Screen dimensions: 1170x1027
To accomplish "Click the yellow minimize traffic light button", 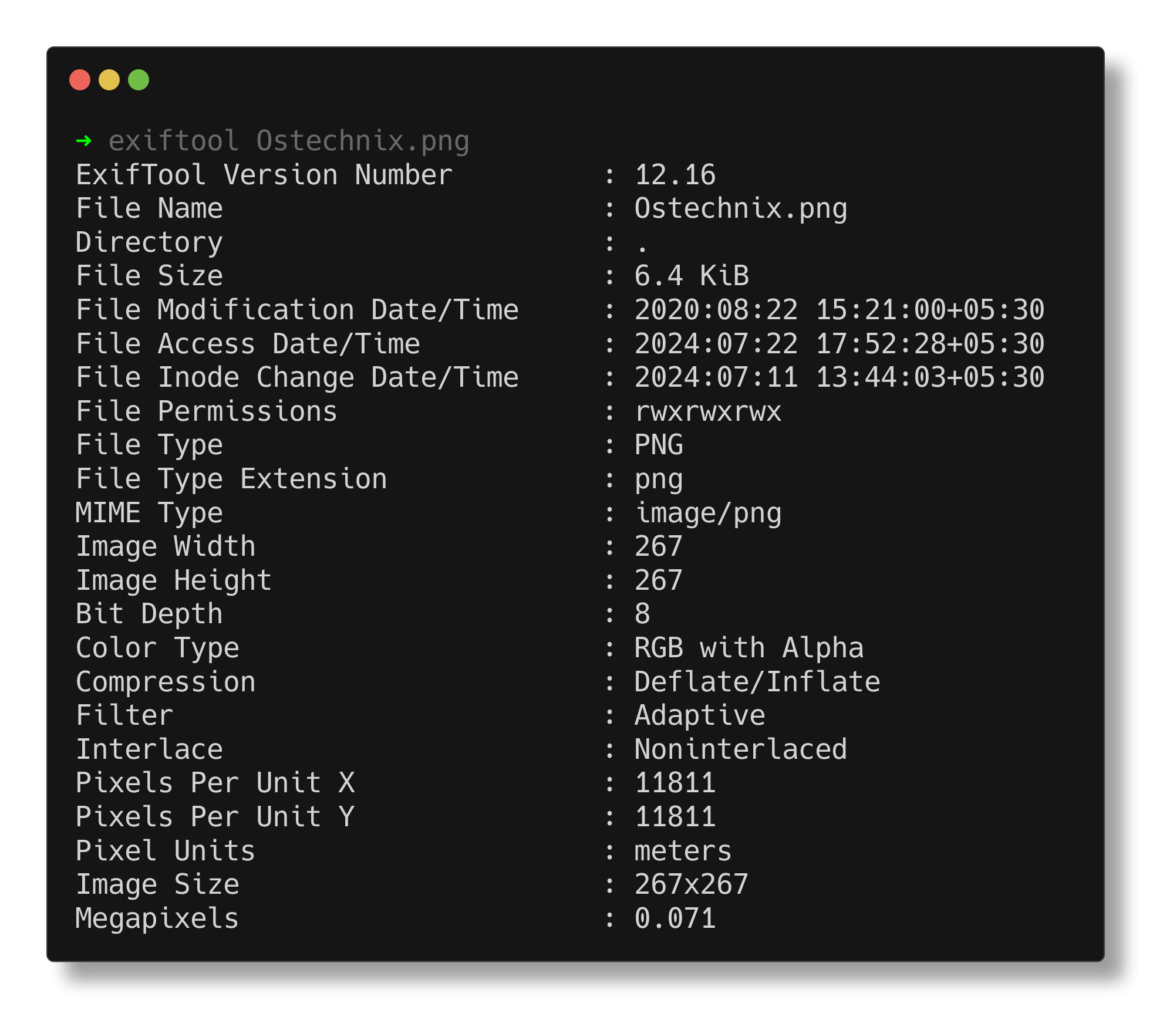I will (108, 79).
